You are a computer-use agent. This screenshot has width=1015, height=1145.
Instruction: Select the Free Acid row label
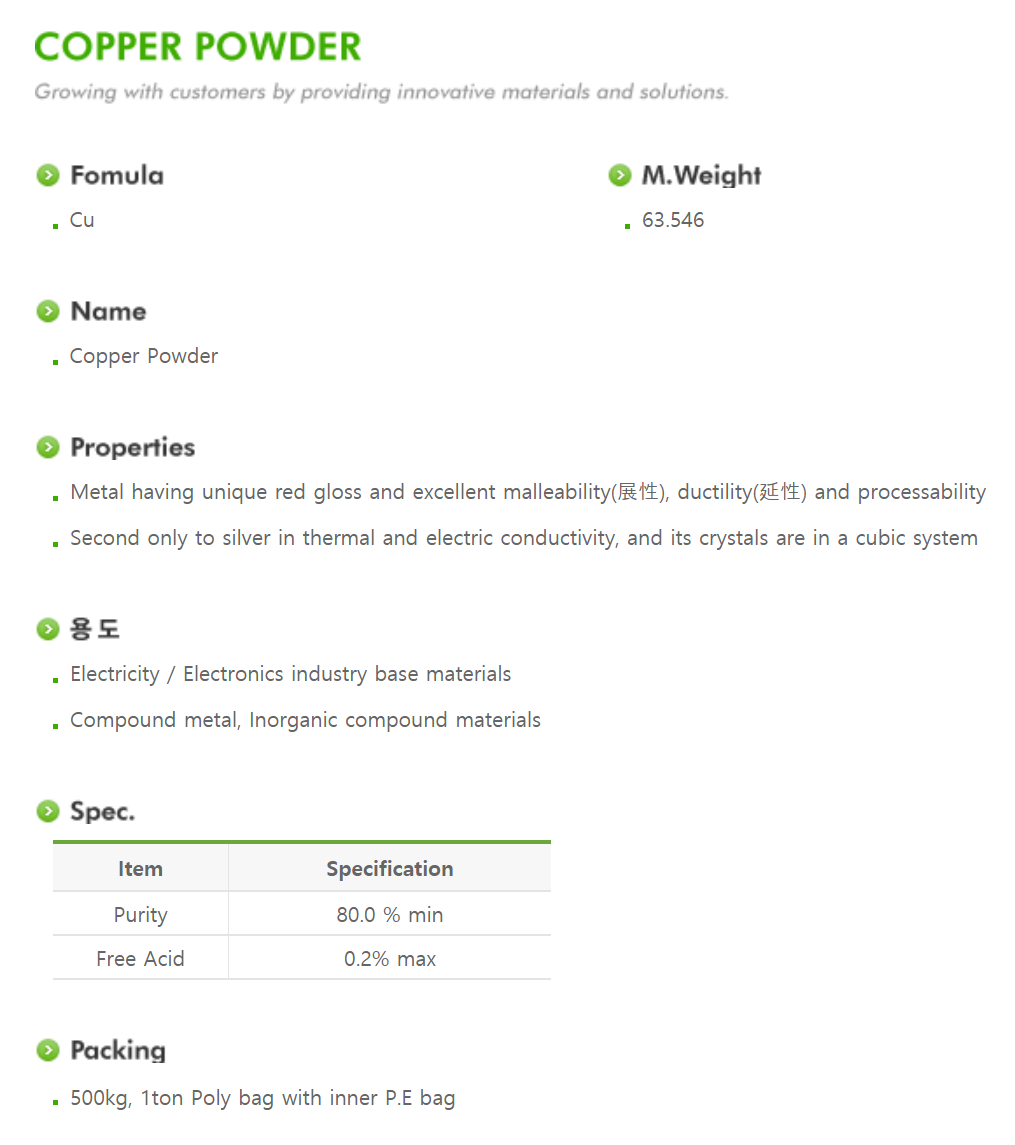[140, 959]
